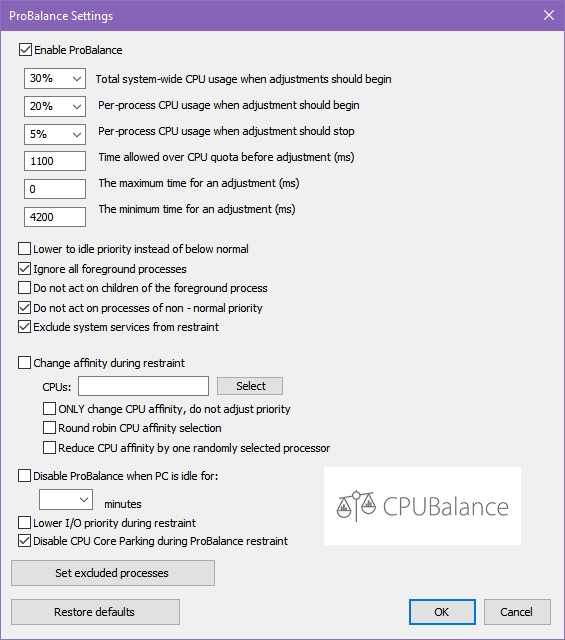Expand the 20% per-process begin dropdown
Viewport: 565px width, 640px height.
55,106
